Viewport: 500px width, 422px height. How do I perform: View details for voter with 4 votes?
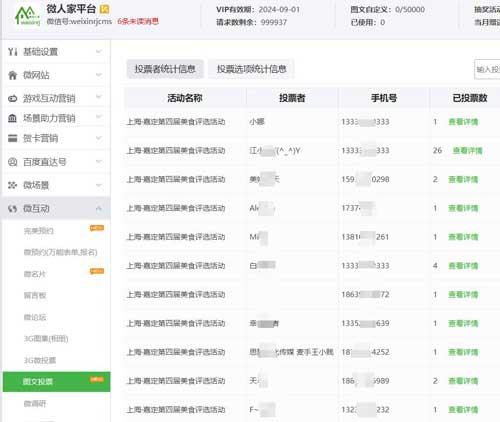[463, 266]
